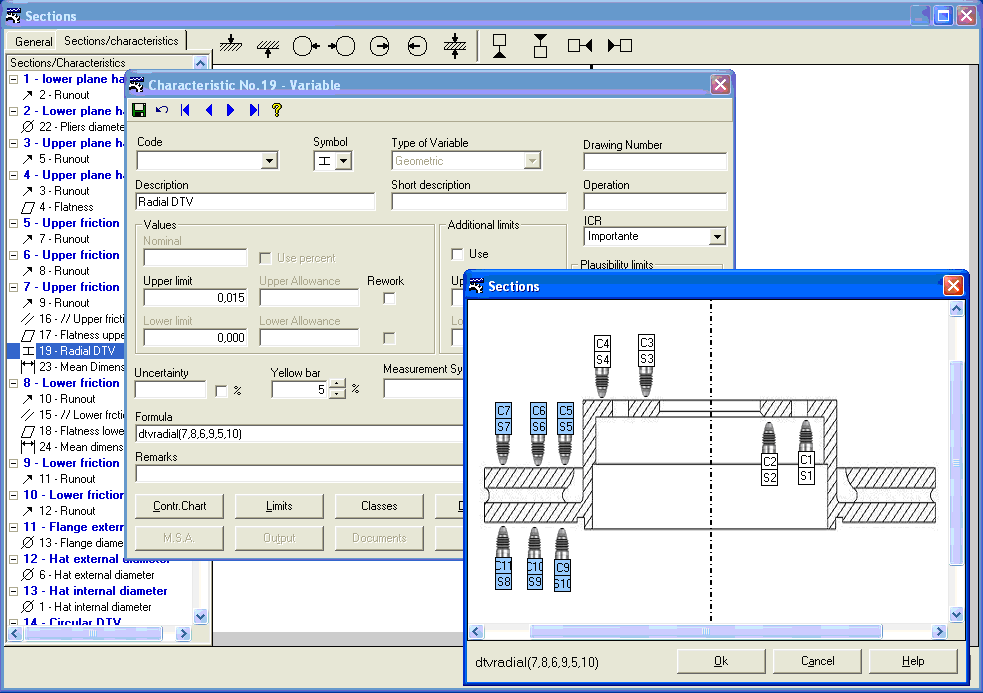Select right triangle with square icon
Screen dimensions: 983x693
coord(620,46)
